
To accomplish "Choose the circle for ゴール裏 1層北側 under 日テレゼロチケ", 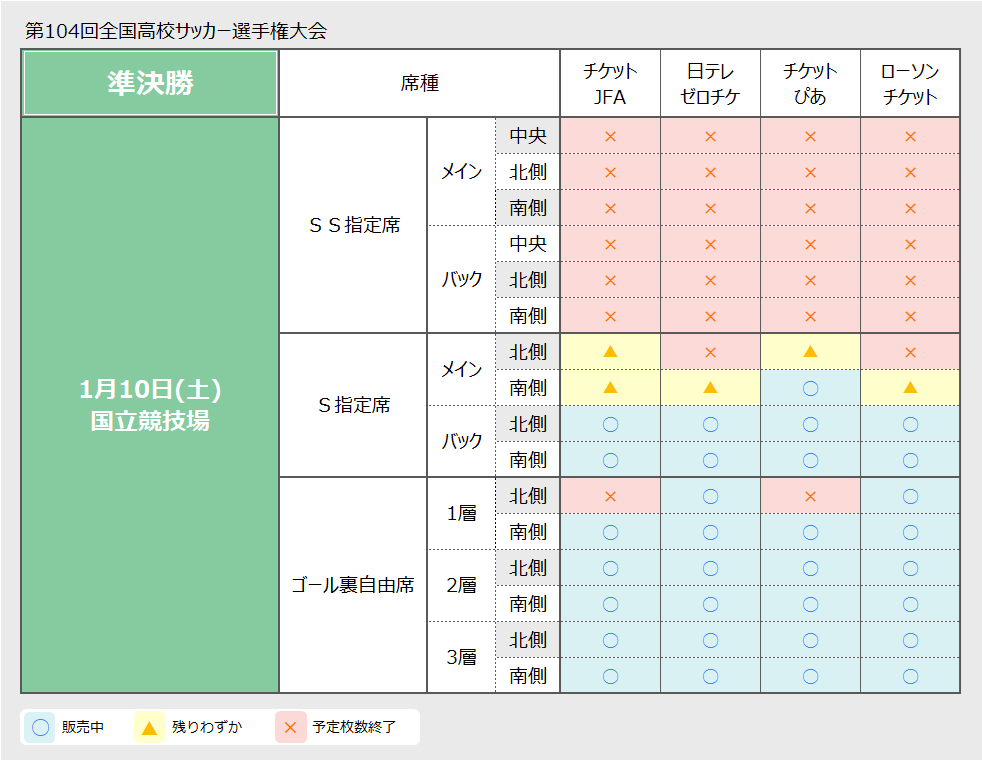I will [x=710, y=496].
